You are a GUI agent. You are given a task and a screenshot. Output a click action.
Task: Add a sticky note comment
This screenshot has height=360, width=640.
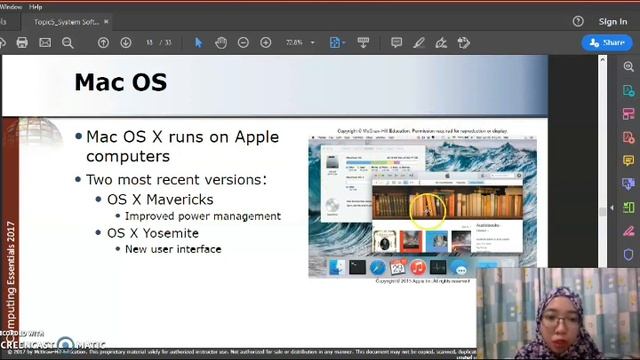pyautogui.click(x=396, y=42)
